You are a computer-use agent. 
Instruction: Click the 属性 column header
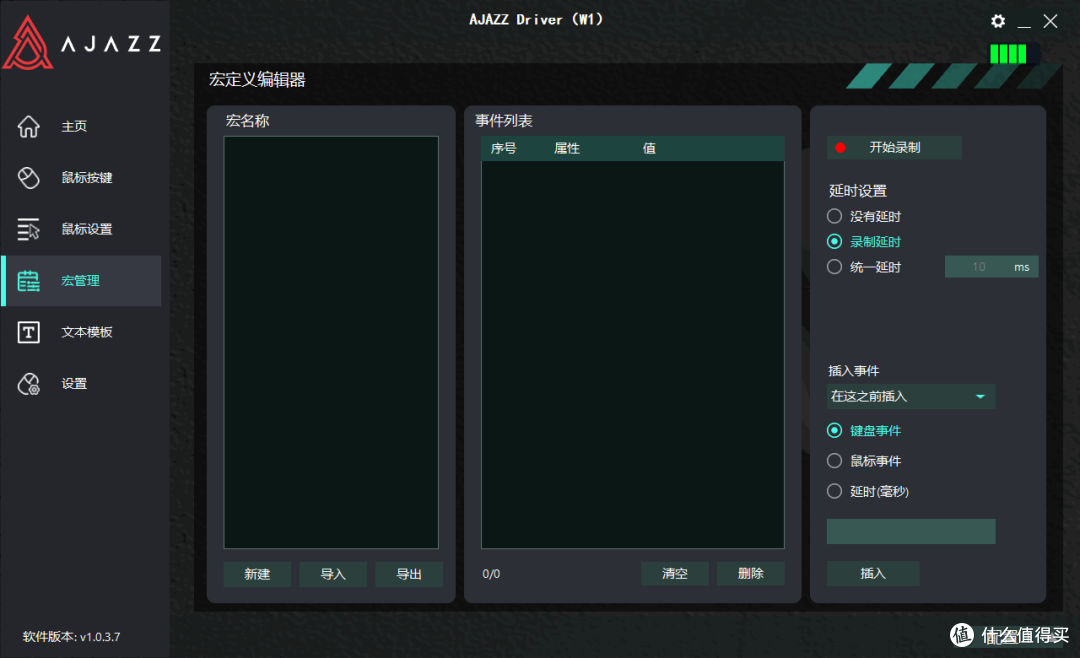click(567, 148)
